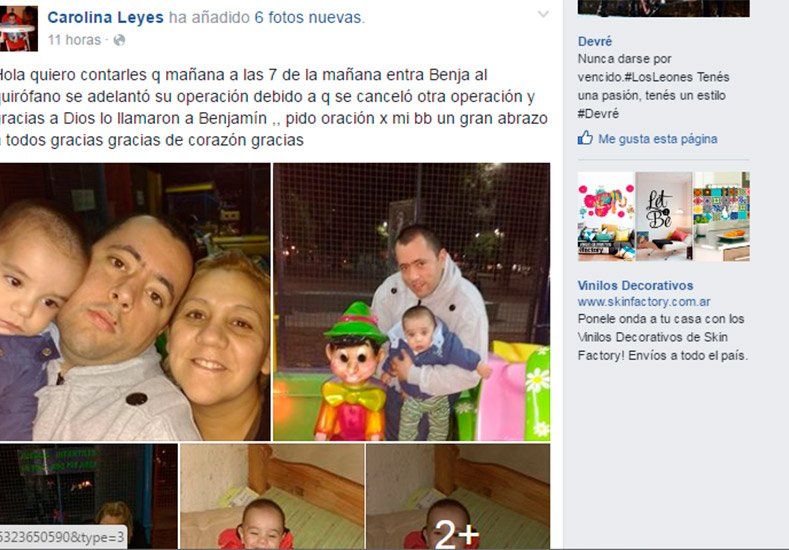Expand the post options chevron
This screenshot has height=550, width=789.
pyautogui.click(x=543, y=14)
